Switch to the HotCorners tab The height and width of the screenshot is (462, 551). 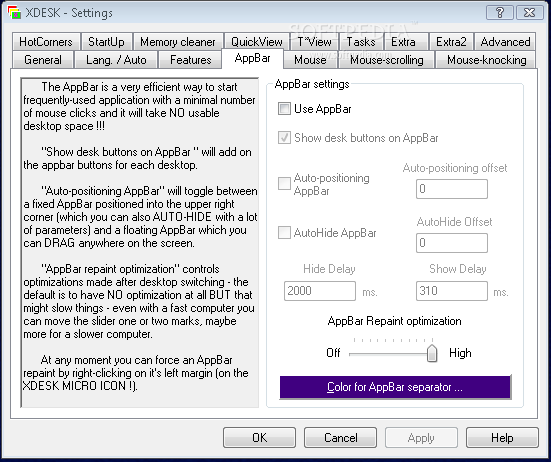(46, 42)
